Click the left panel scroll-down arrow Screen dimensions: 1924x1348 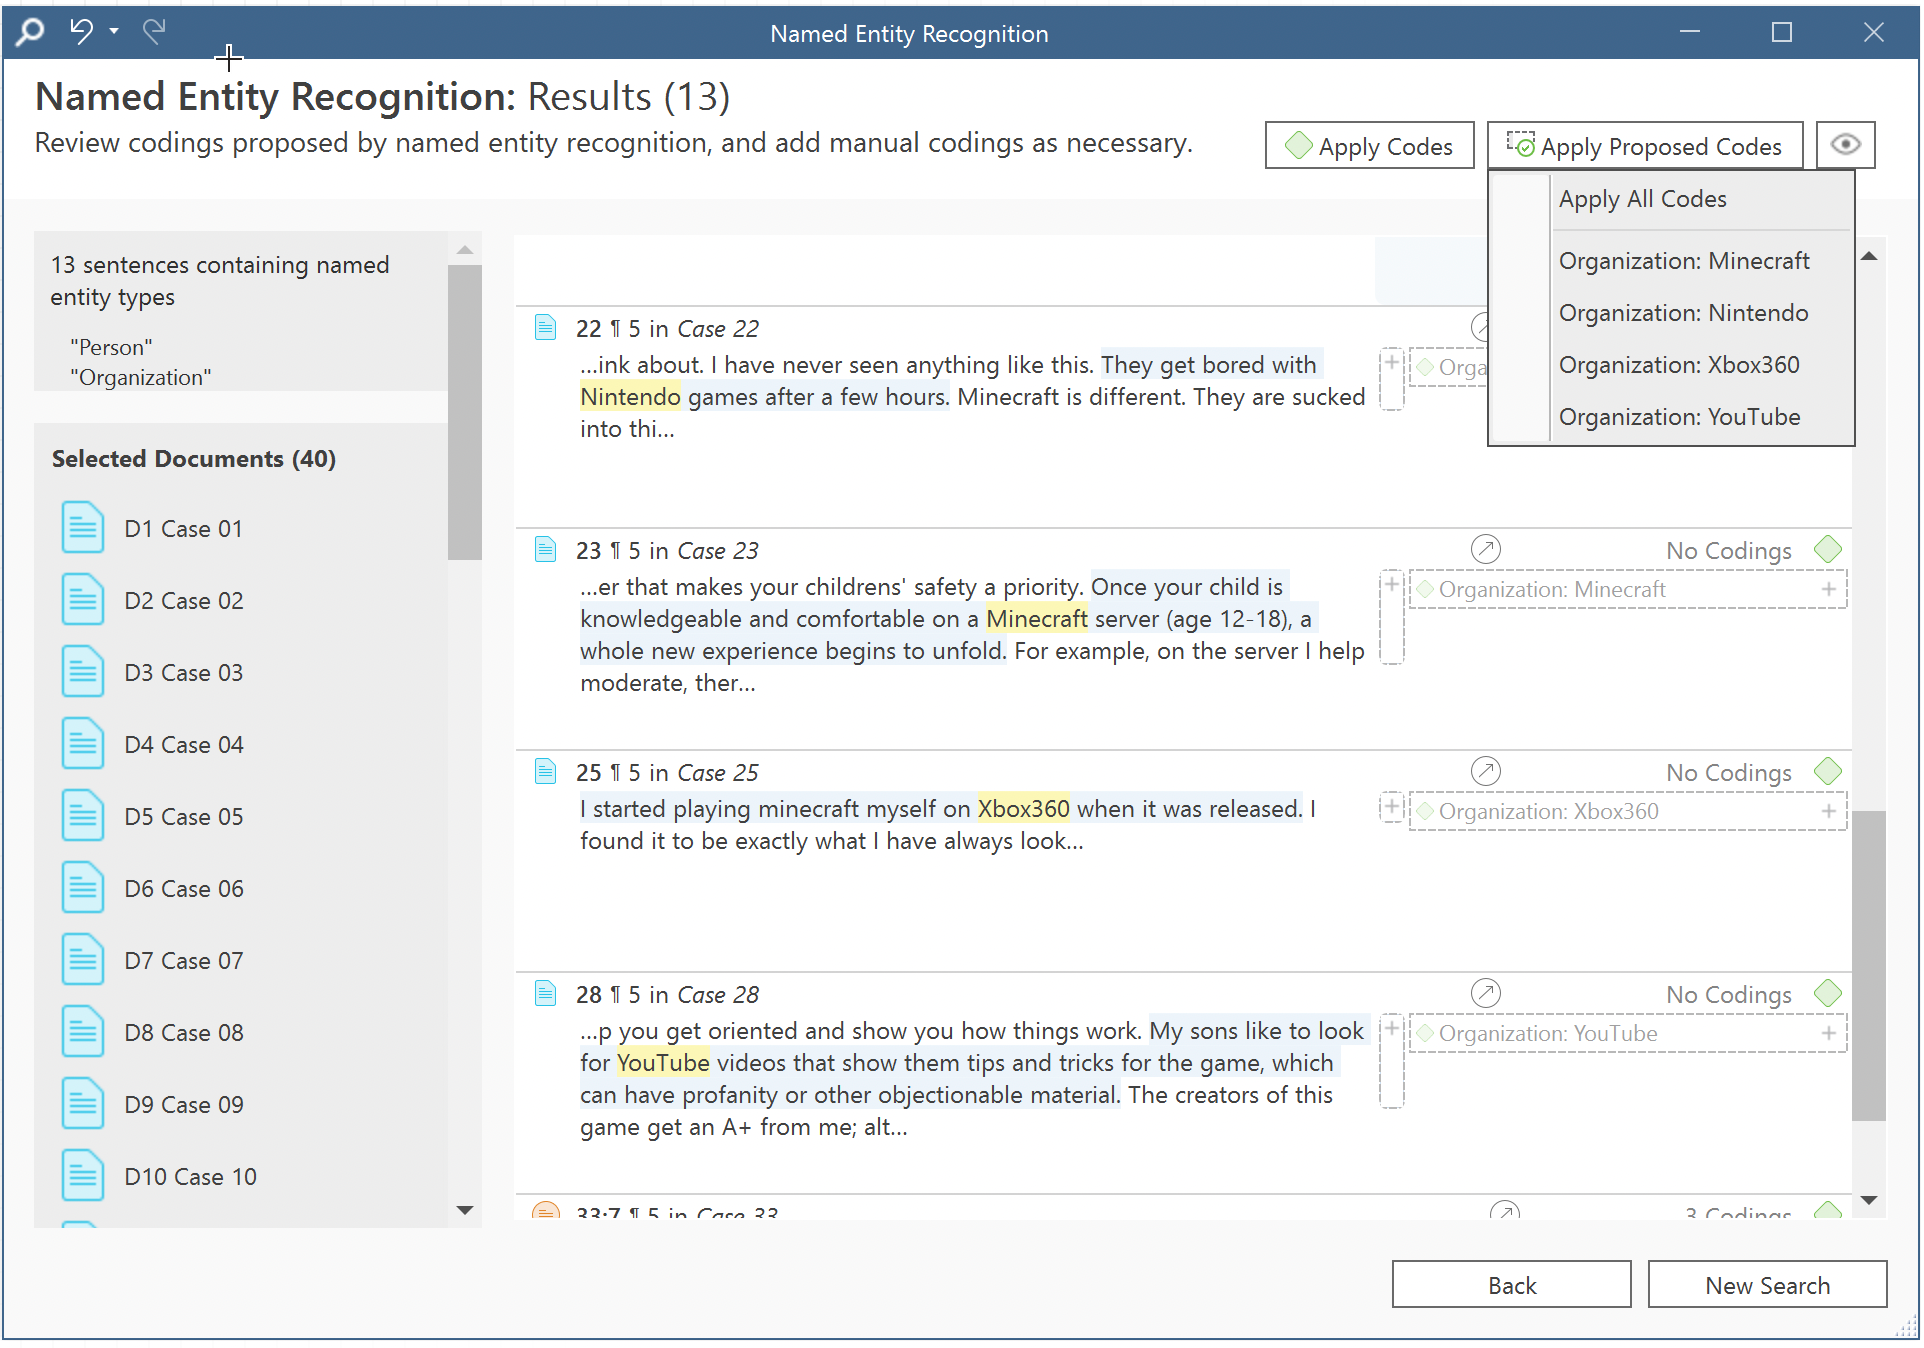click(464, 1210)
